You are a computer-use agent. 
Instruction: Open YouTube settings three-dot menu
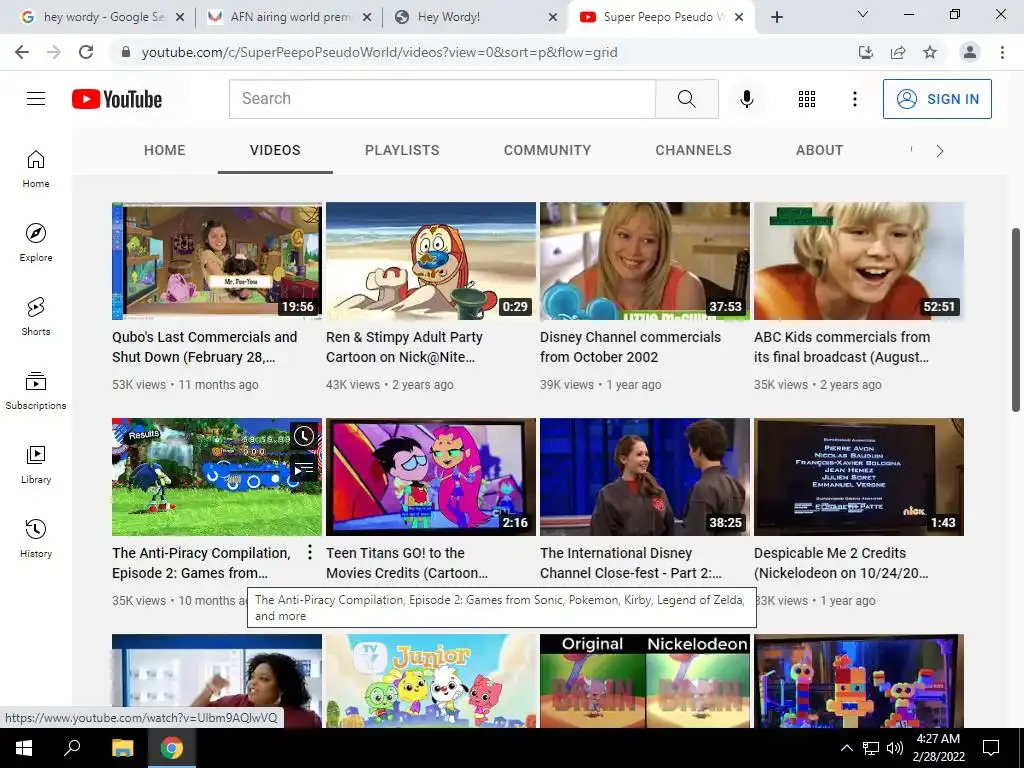coord(854,99)
